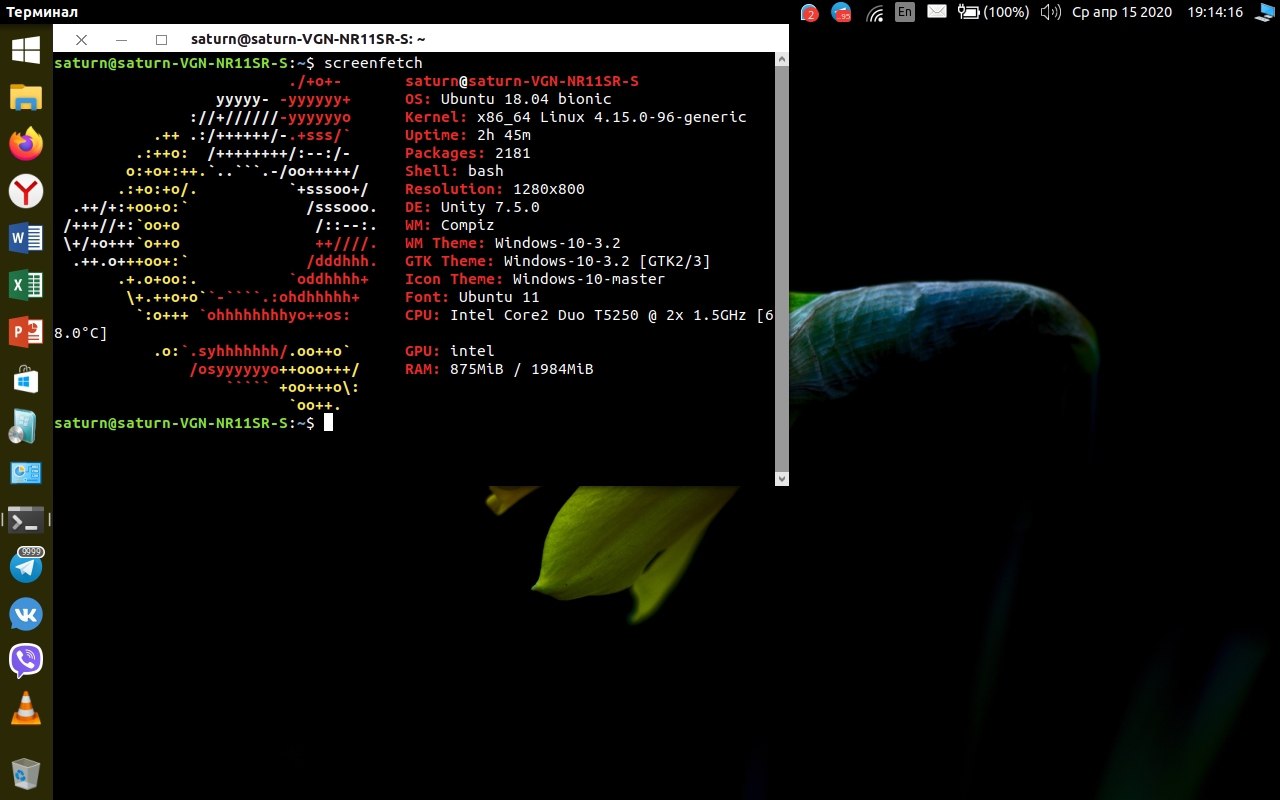Viewport: 1280px width, 800px height.
Task: Click the 'Uptime: 2h 45m' line
Action: pos(468,135)
